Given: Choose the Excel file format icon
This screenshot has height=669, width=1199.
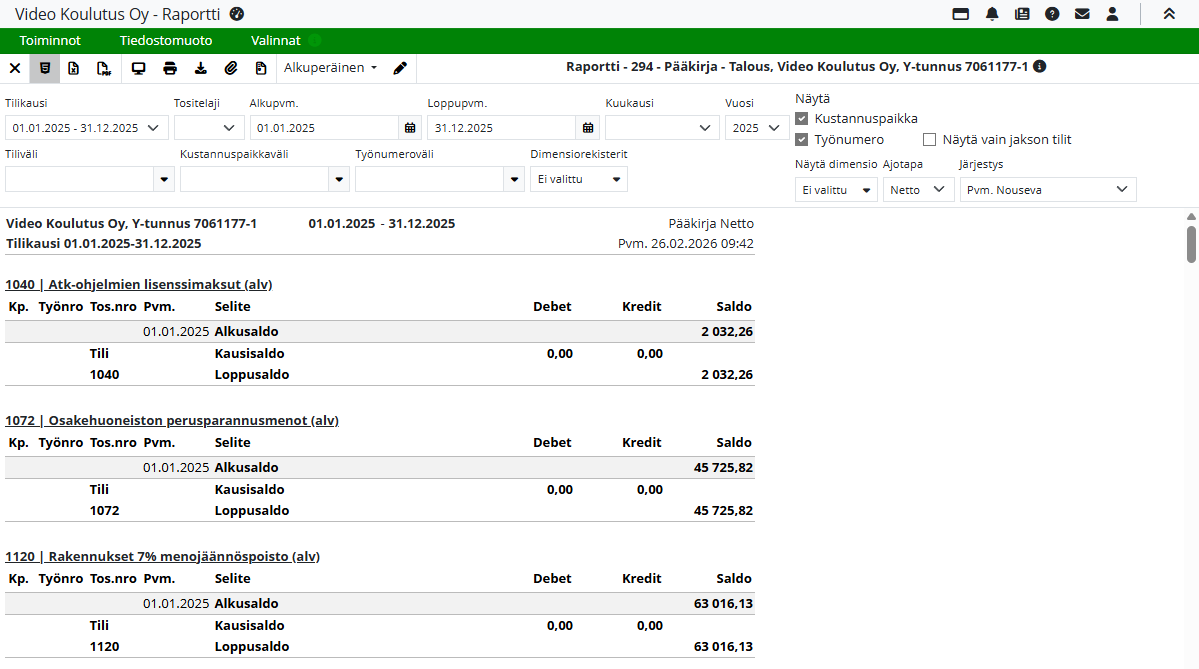Looking at the screenshot, I should [x=74, y=68].
